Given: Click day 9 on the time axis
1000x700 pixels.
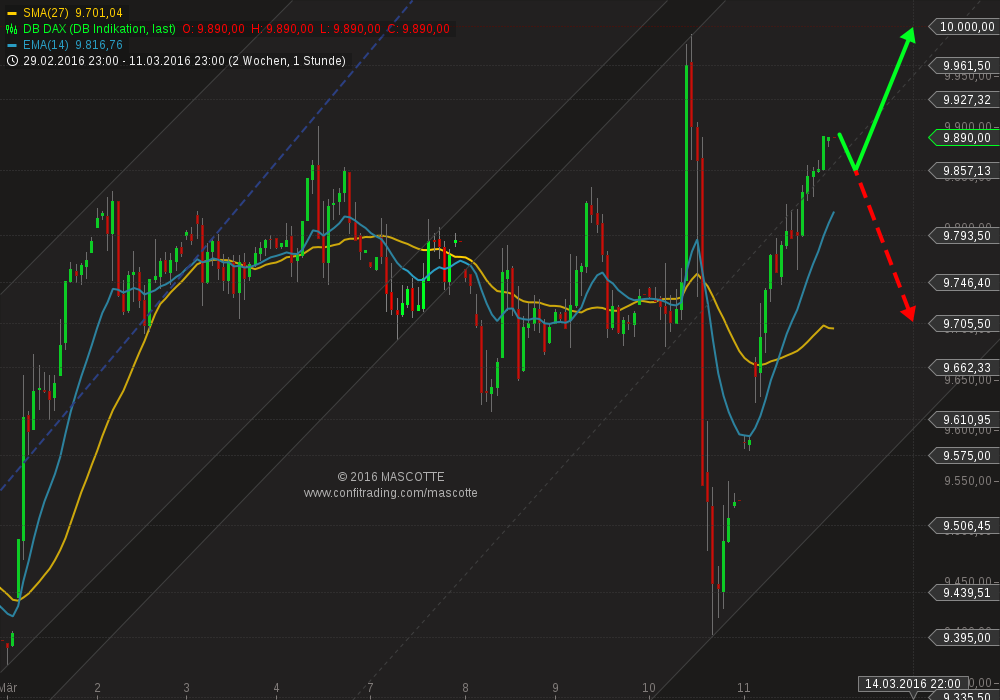Looking at the screenshot, I should tap(555, 688).
